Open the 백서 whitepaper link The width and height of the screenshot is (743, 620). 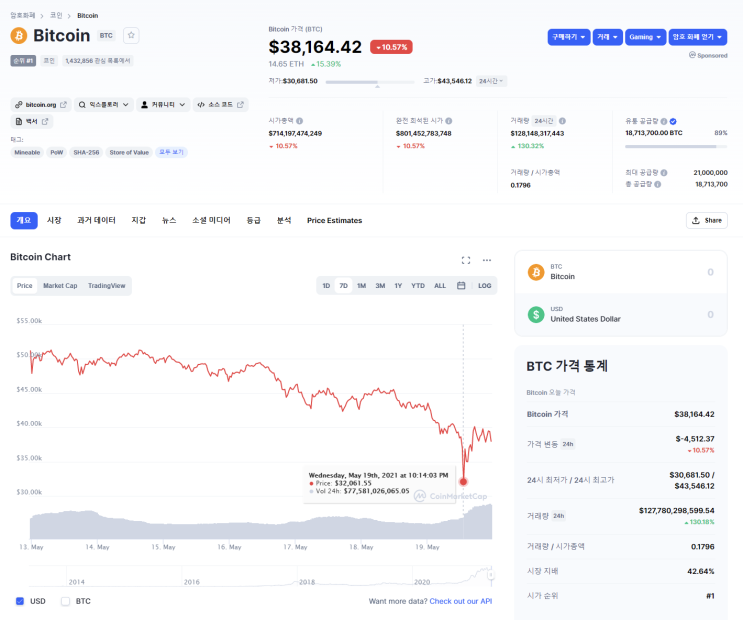(x=32, y=121)
